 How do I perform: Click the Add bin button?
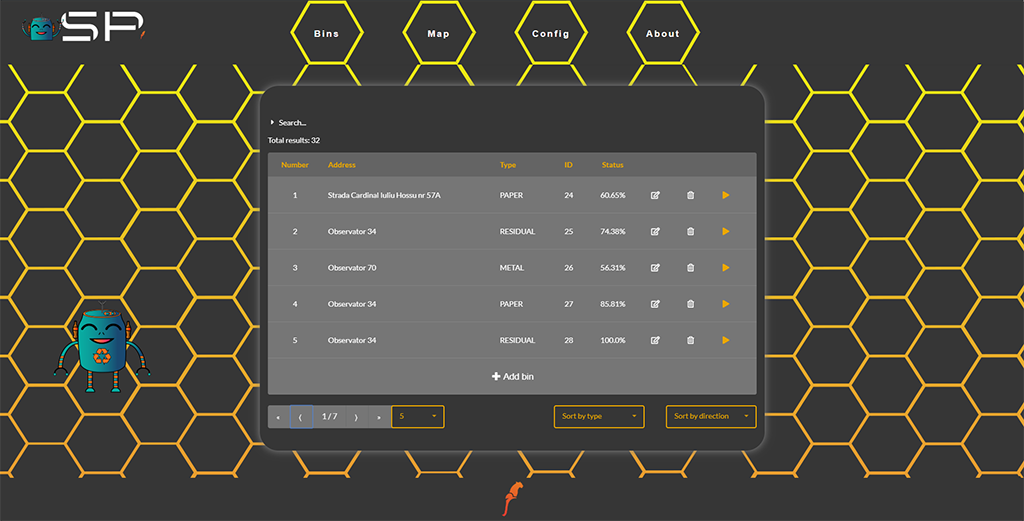click(x=512, y=376)
